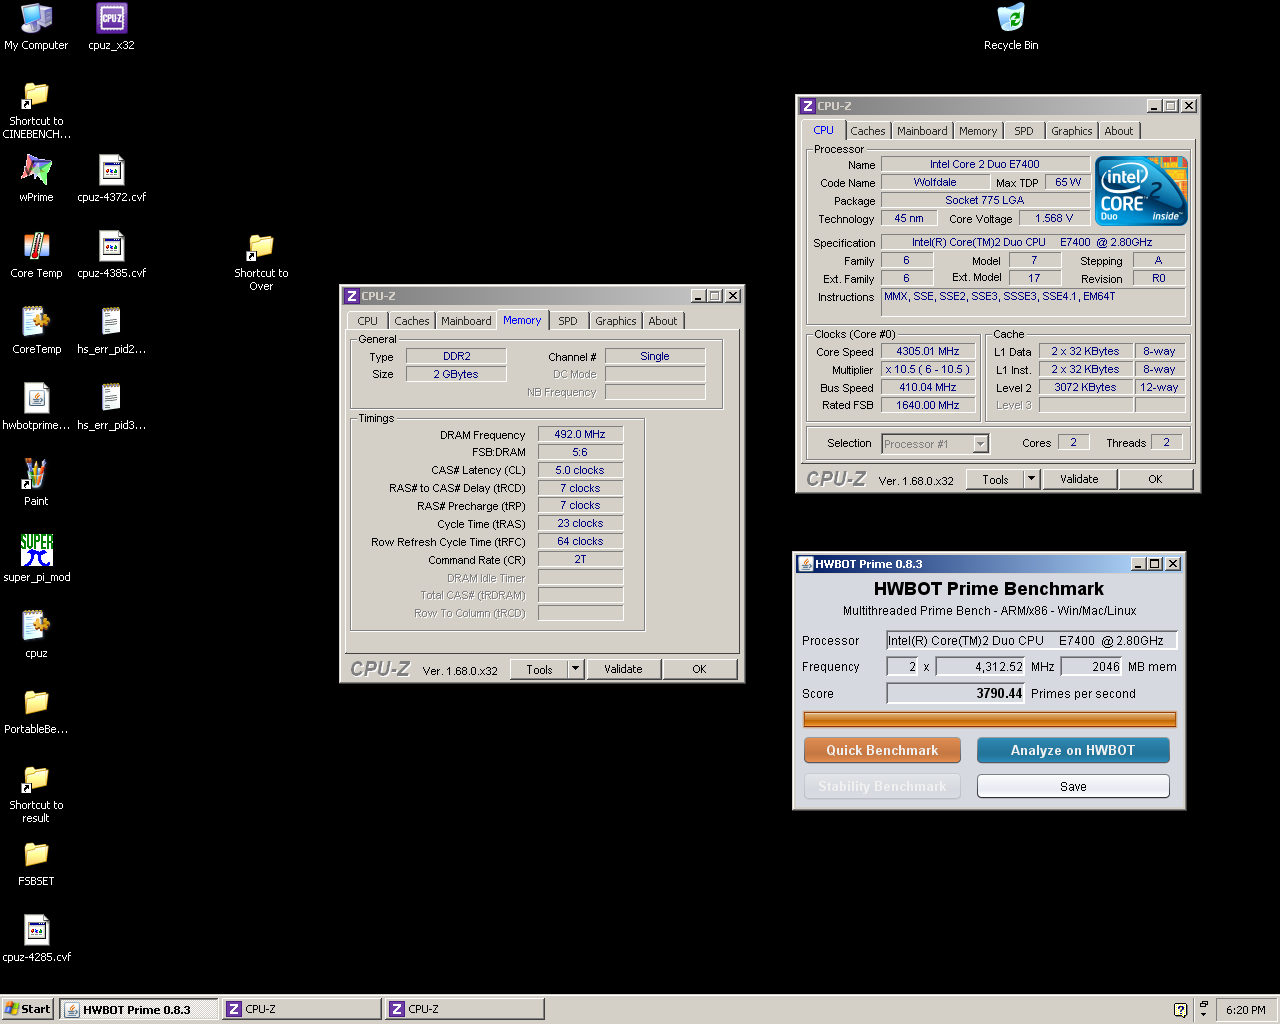Click the Save button in HWBOT Prime
Screen dimensions: 1280x1024
tap(1073, 786)
